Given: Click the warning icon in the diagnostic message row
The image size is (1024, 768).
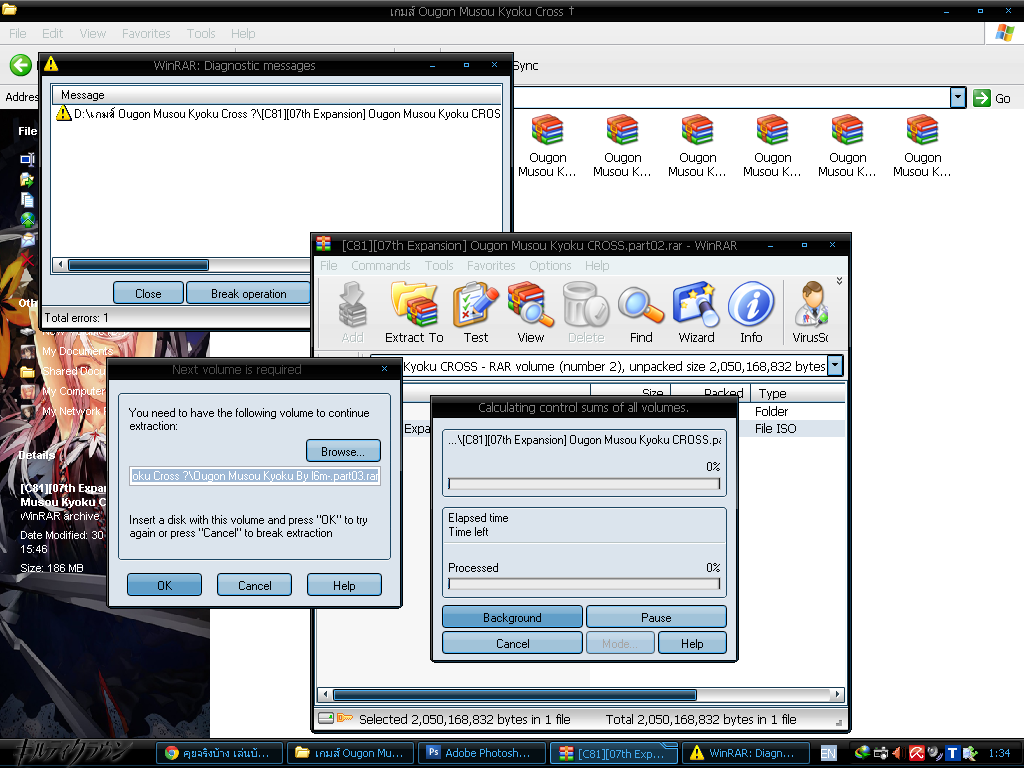Looking at the screenshot, I should tap(63, 113).
